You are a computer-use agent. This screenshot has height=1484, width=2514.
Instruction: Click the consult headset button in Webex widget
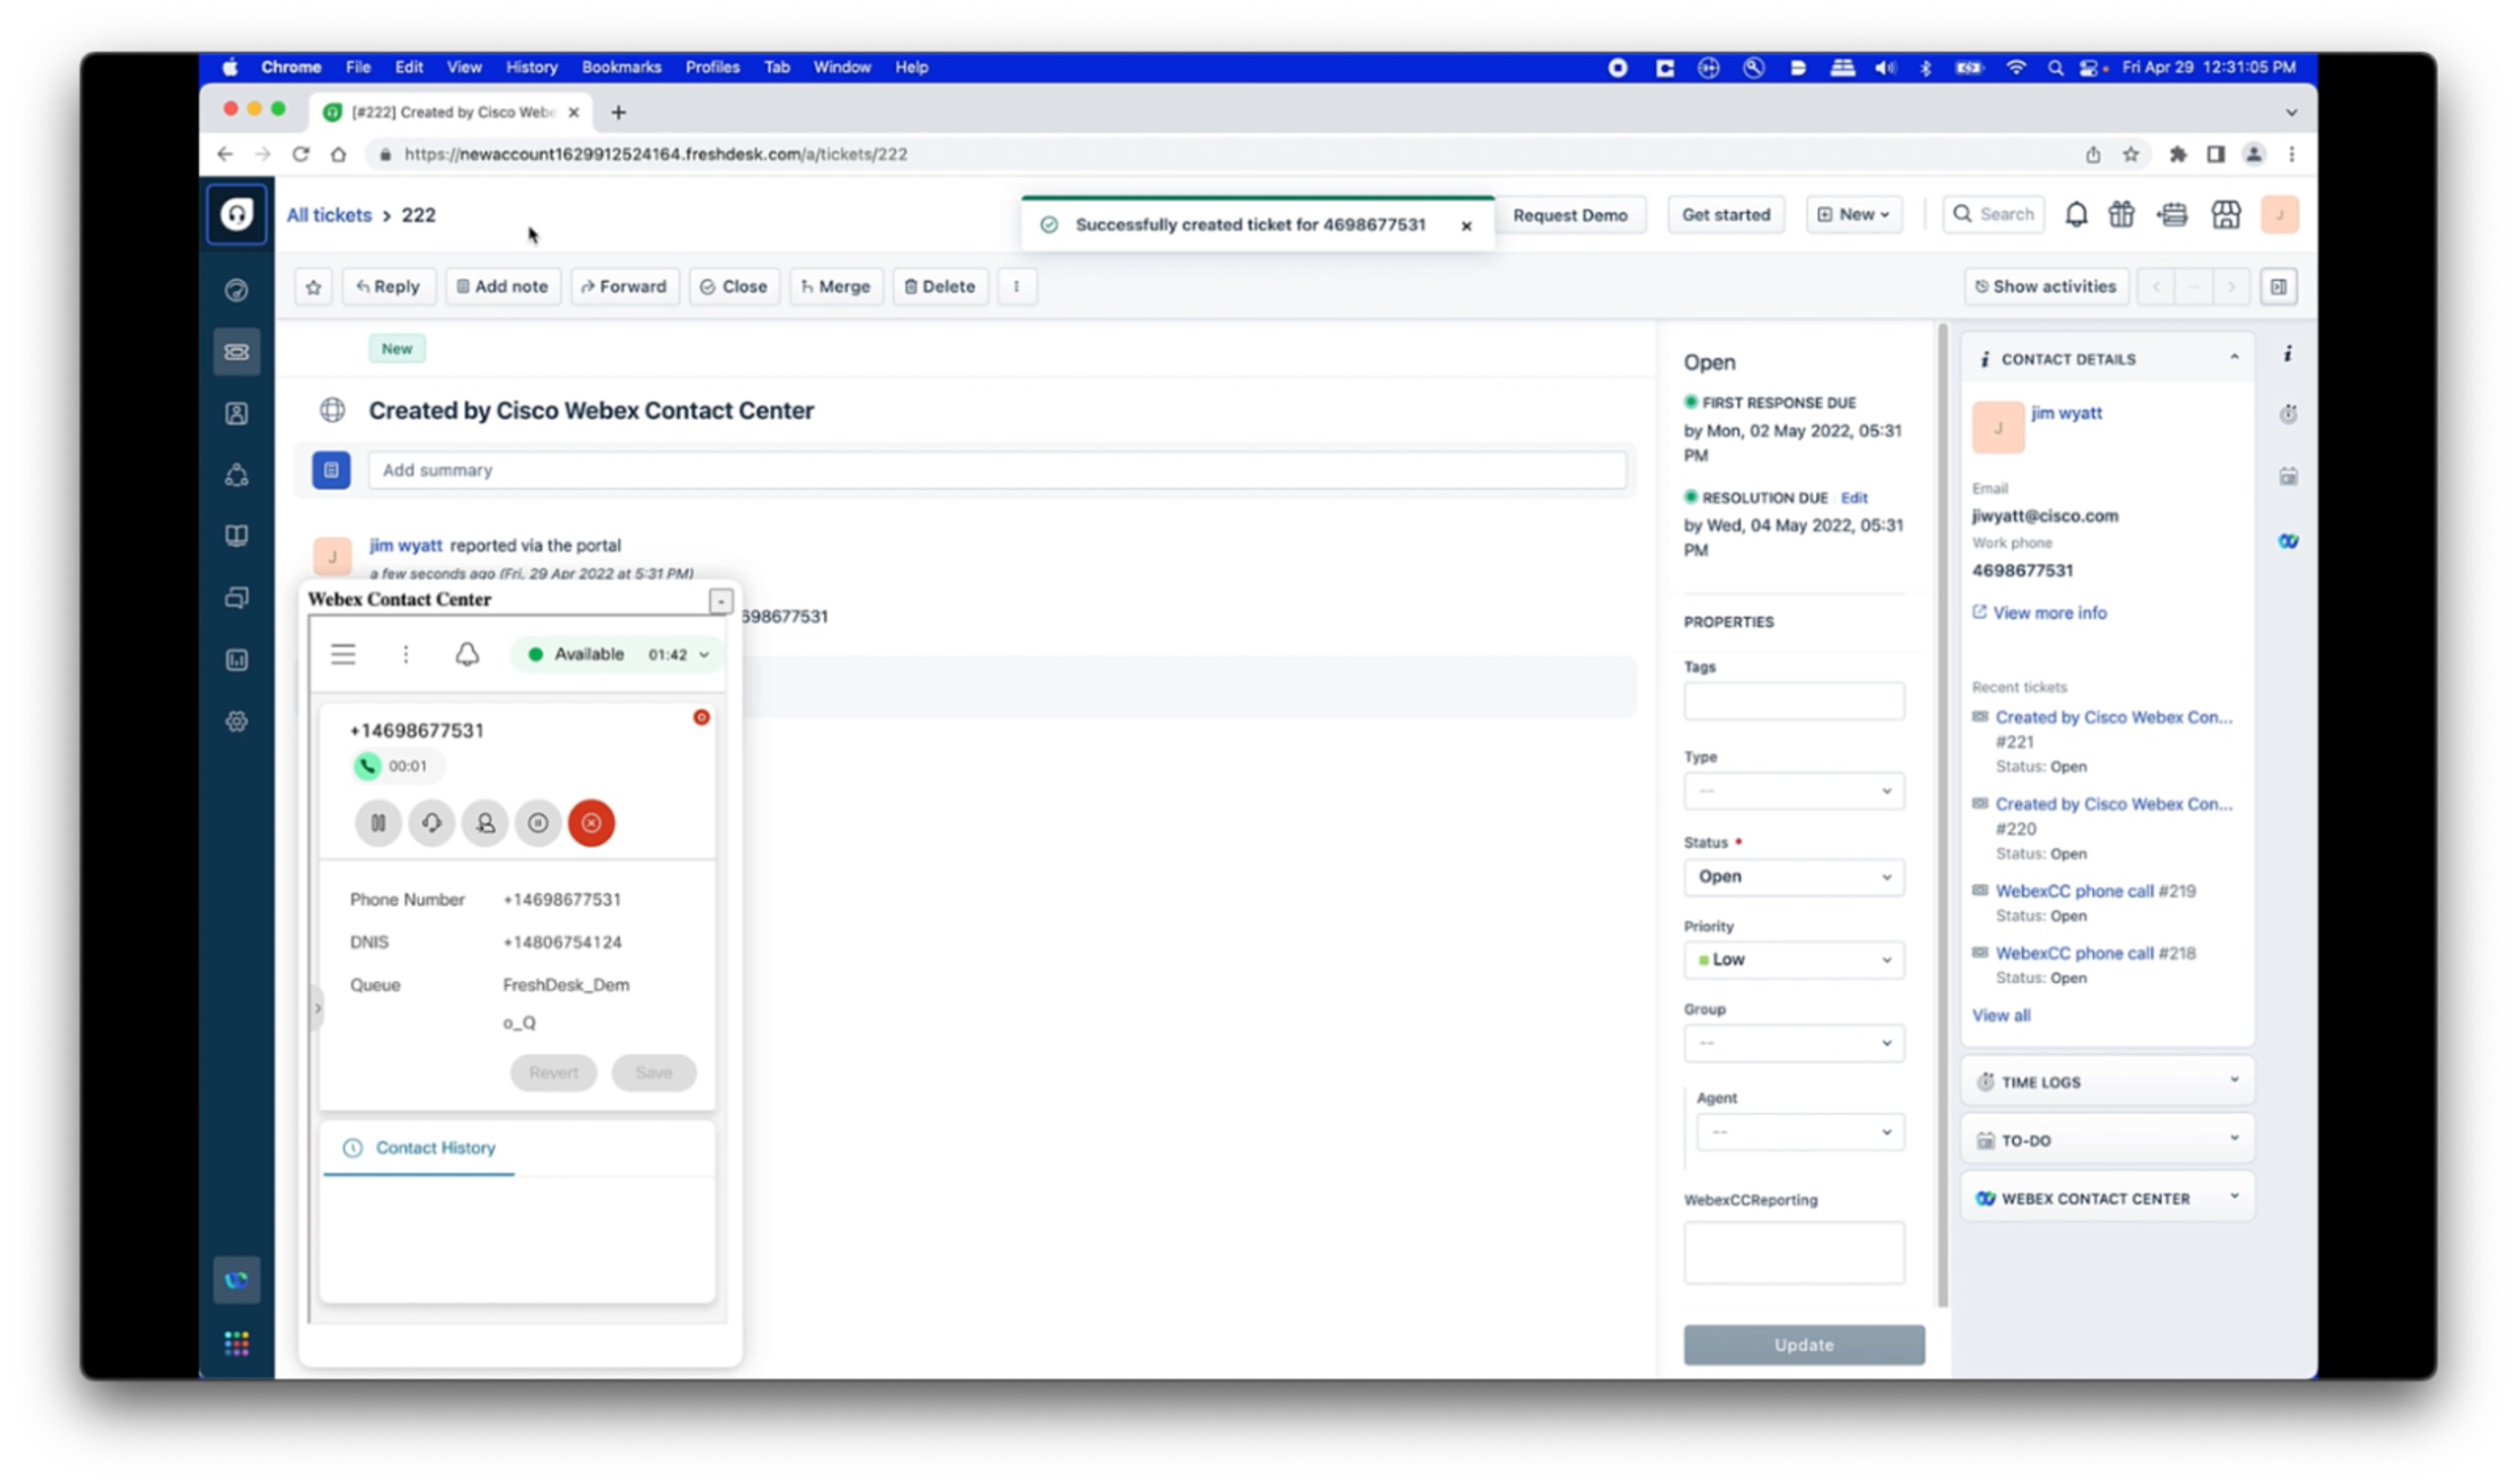click(432, 823)
